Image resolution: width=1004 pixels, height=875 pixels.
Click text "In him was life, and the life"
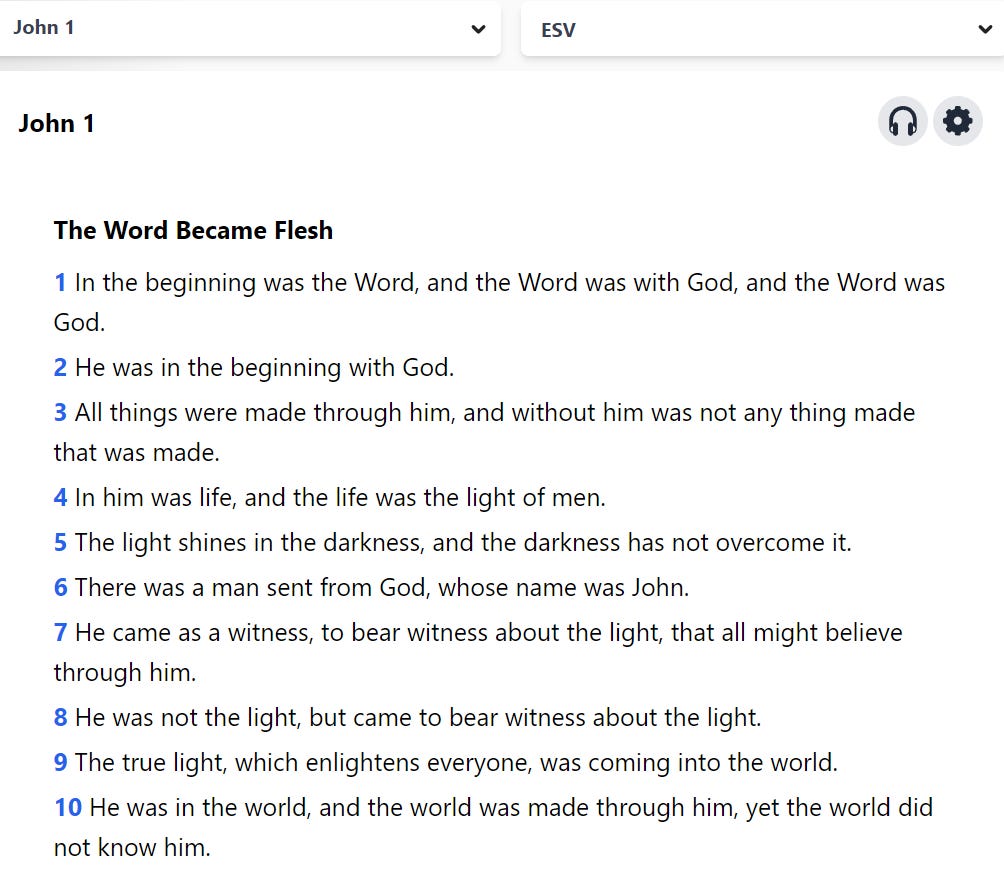pos(222,497)
